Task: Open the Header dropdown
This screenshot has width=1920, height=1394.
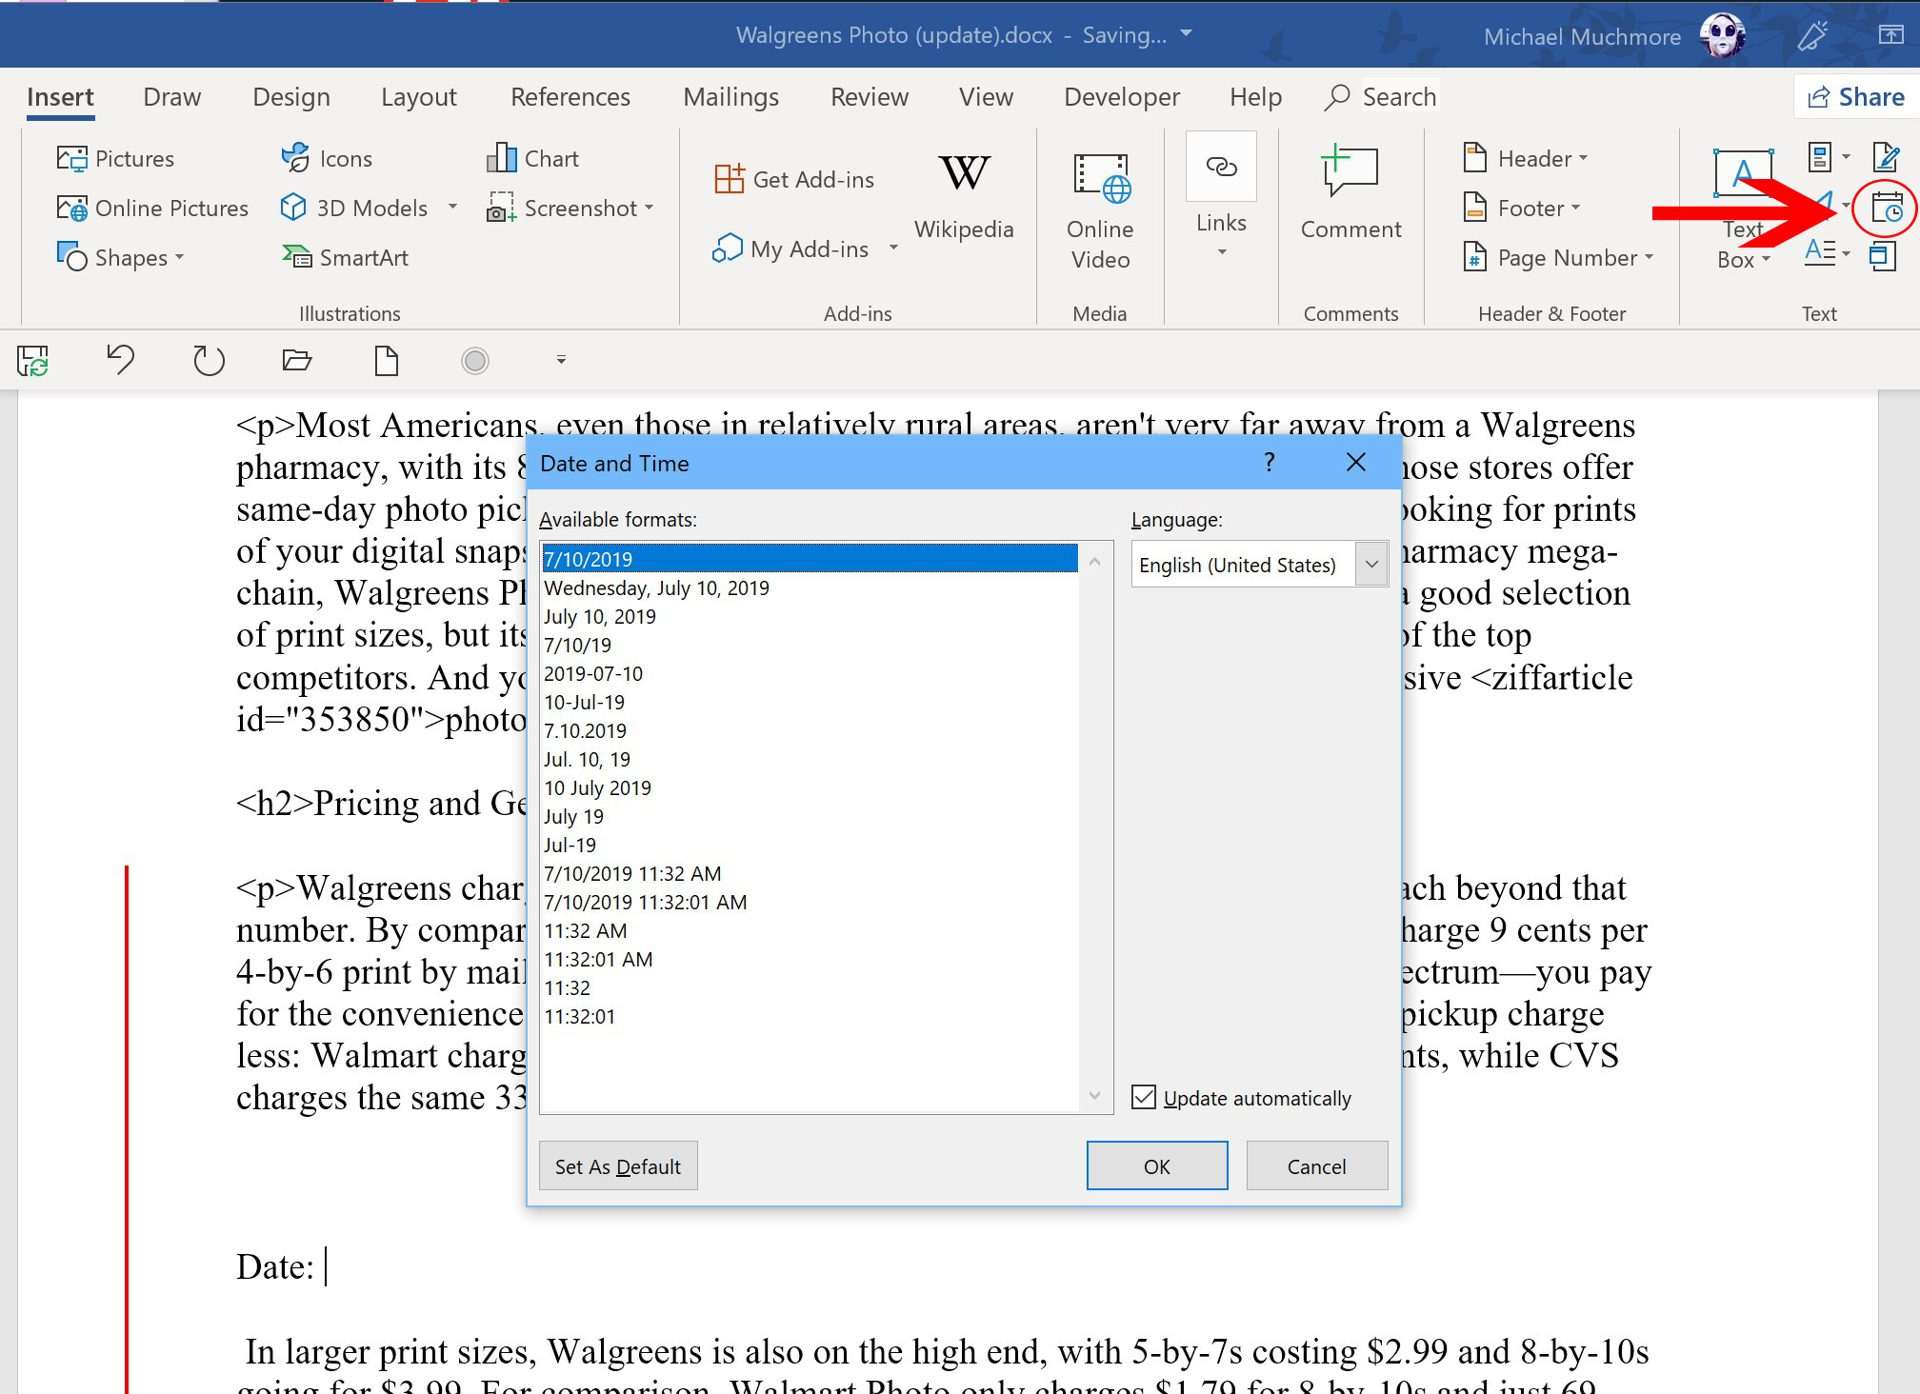Action: pyautogui.click(x=1525, y=158)
